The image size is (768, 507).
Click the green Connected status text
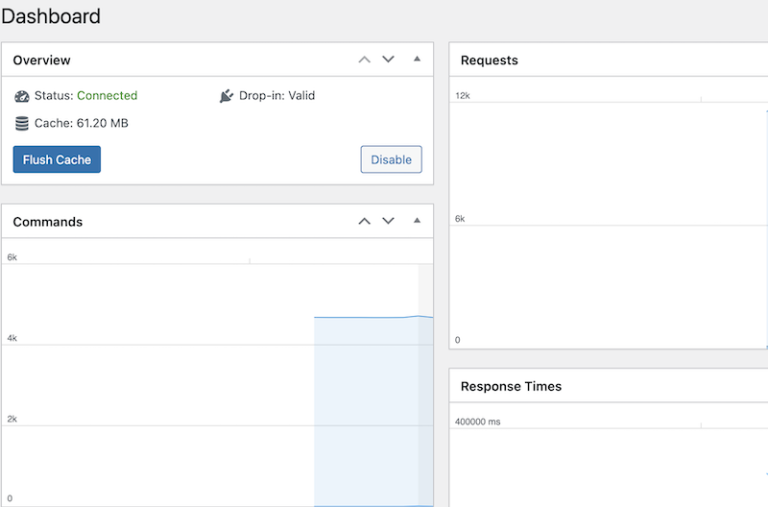tap(107, 96)
